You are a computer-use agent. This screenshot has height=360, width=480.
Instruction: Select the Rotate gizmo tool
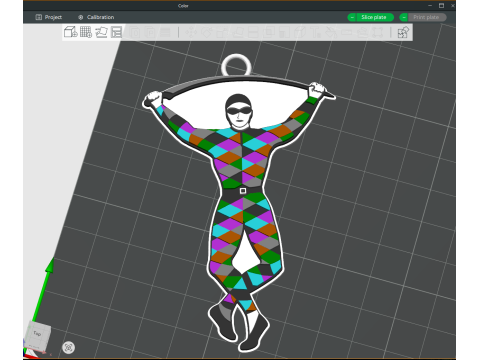207,32
